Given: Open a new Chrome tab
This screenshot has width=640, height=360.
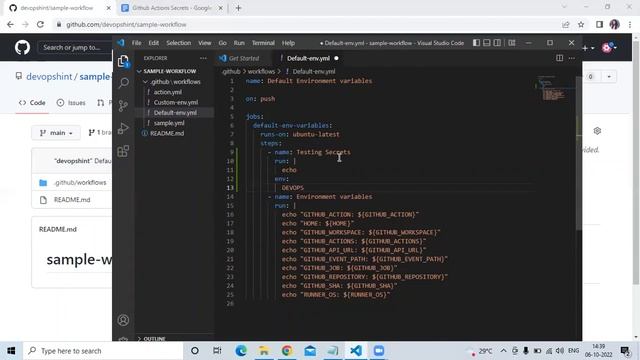Looking at the screenshot, I should coord(239,8).
